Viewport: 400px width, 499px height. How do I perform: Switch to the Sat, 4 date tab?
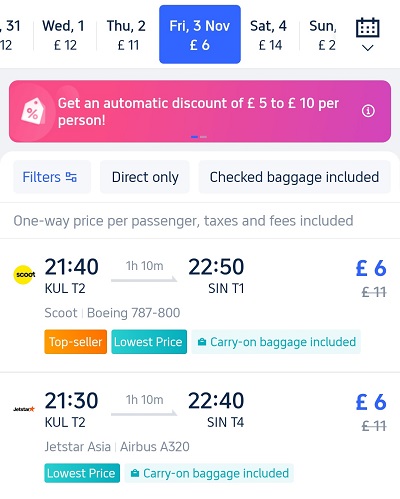pos(270,35)
